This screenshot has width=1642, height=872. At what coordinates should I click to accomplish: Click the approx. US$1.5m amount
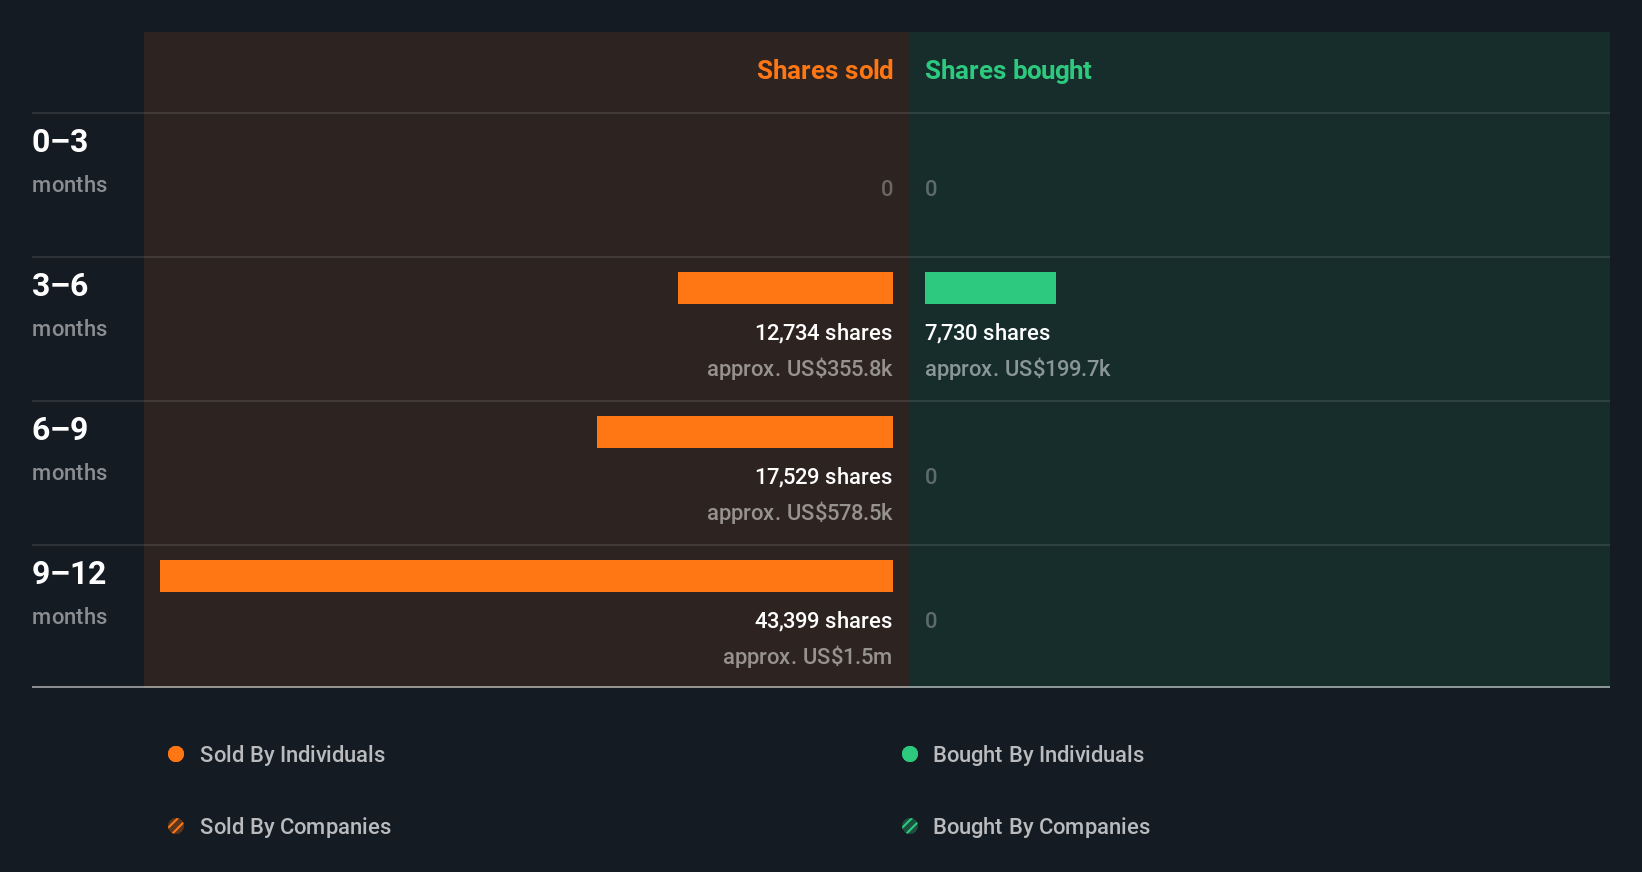point(807,657)
